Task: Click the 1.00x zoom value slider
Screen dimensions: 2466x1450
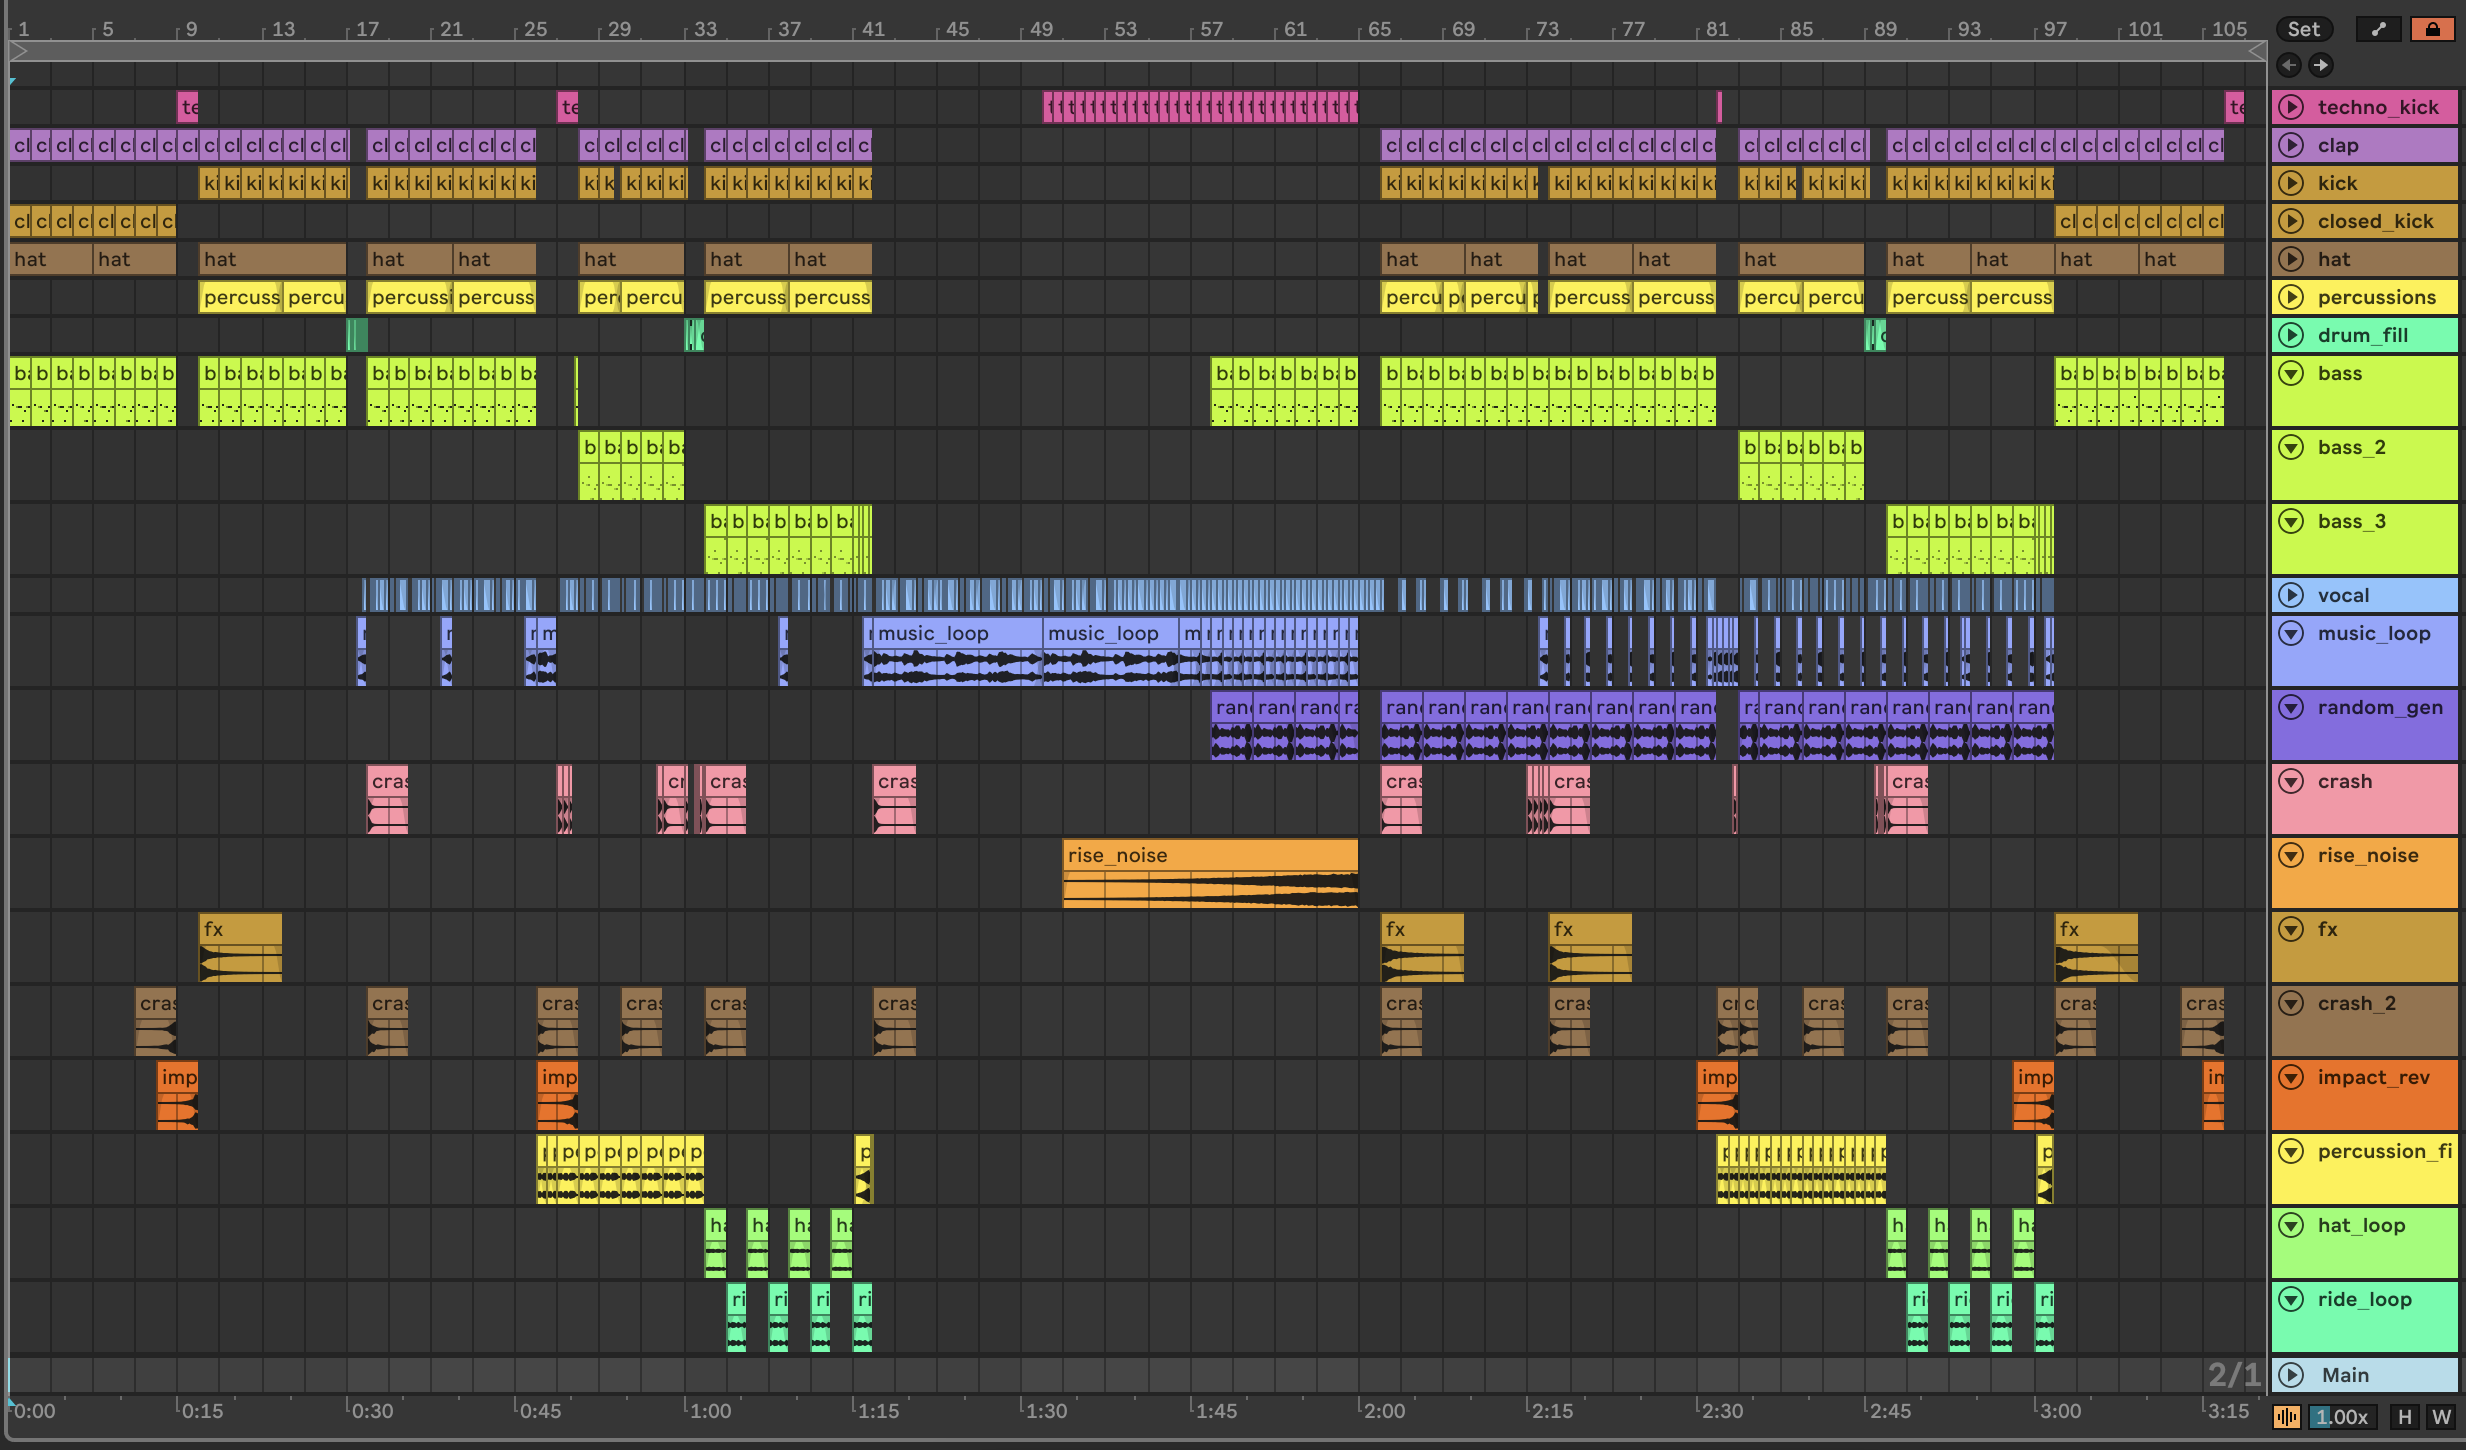Action: point(2342,1417)
